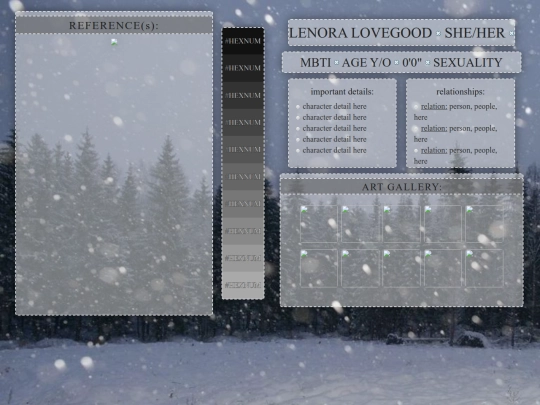Viewport: 540px width, 405px height.
Task: Open first Art Gallery thumbnail in bottom row
Action: click(x=319, y=268)
